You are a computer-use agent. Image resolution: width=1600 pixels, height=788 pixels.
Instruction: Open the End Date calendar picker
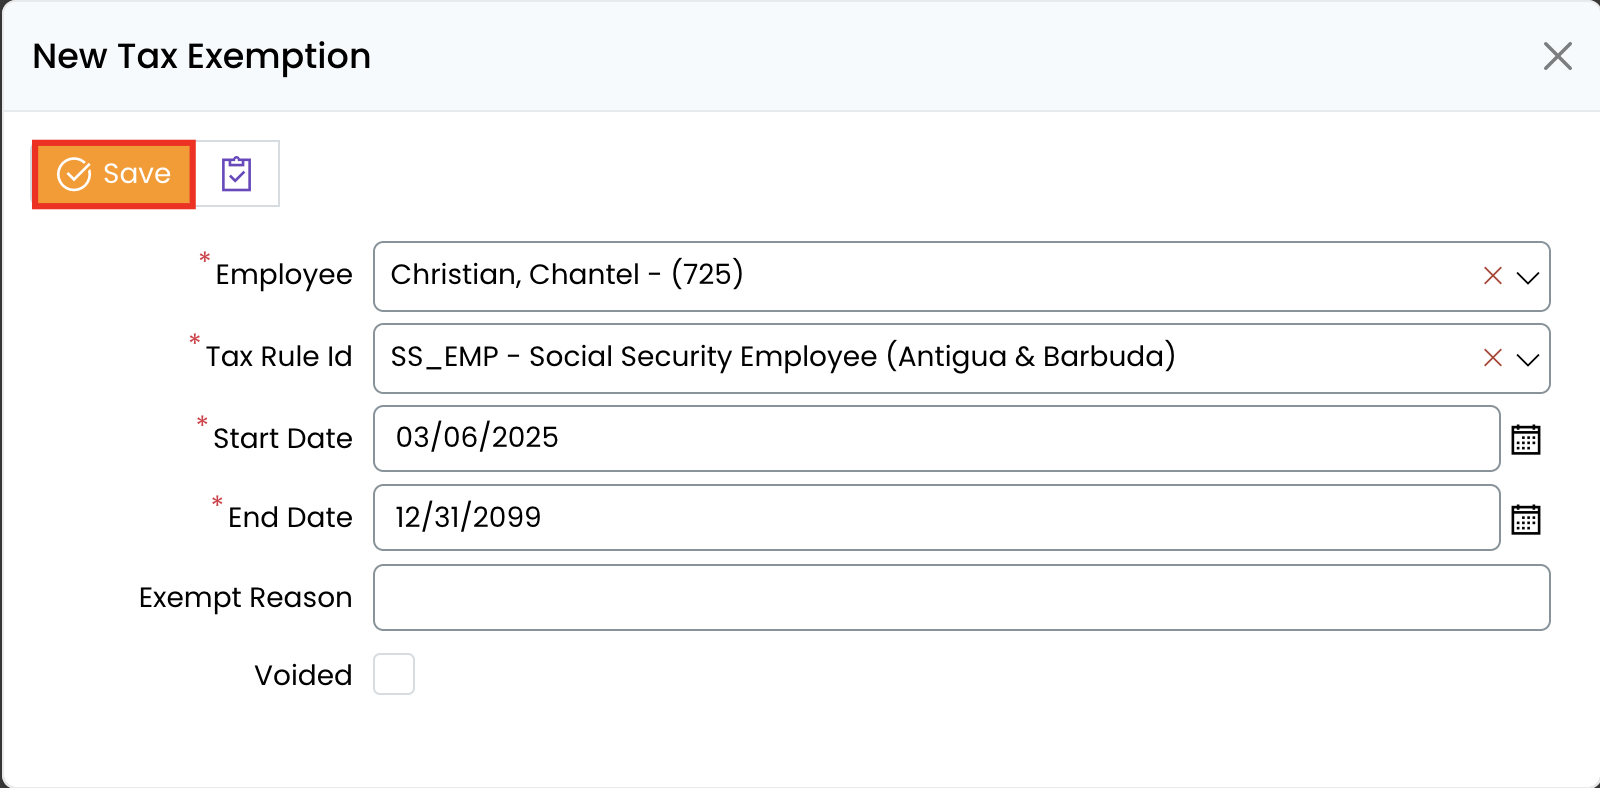coord(1525,519)
